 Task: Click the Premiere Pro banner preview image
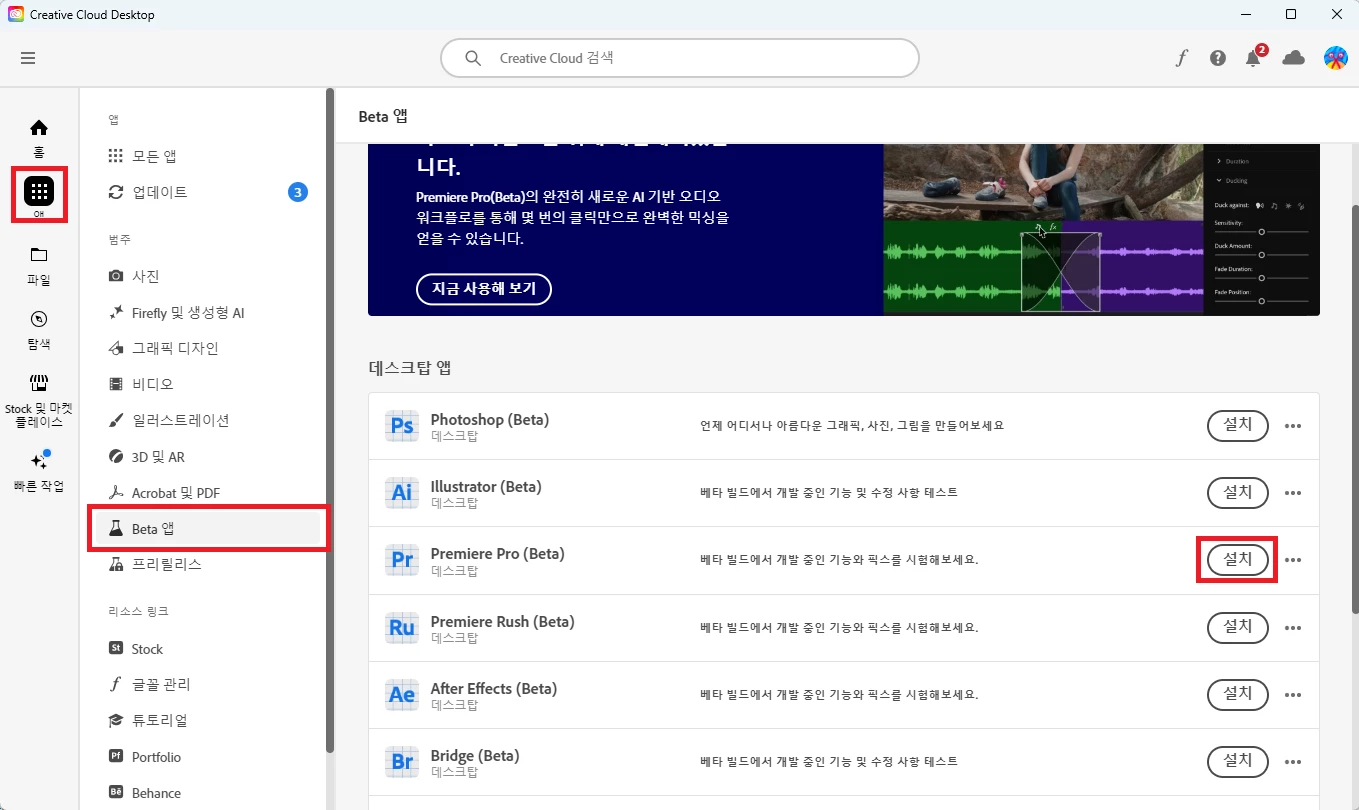(1101, 229)
